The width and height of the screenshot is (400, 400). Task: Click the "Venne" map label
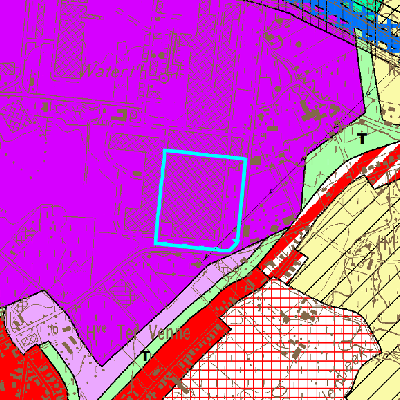coord(170,333)
